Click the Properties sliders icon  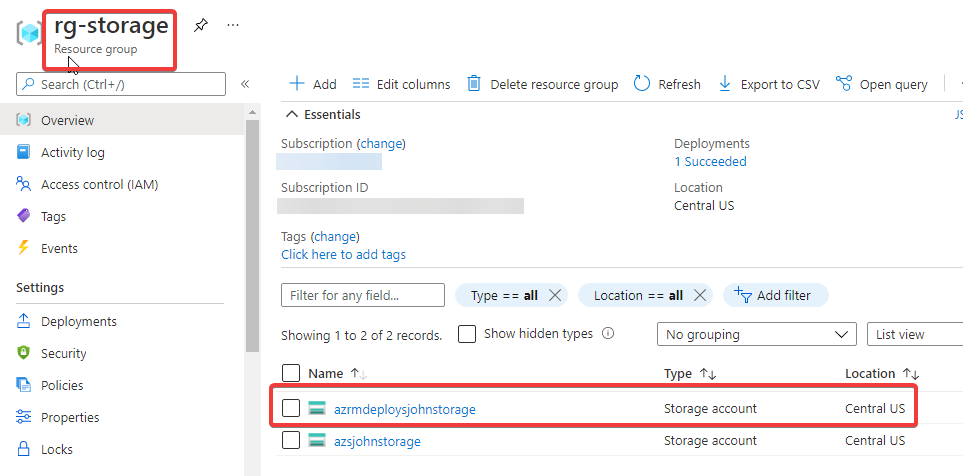23,417
